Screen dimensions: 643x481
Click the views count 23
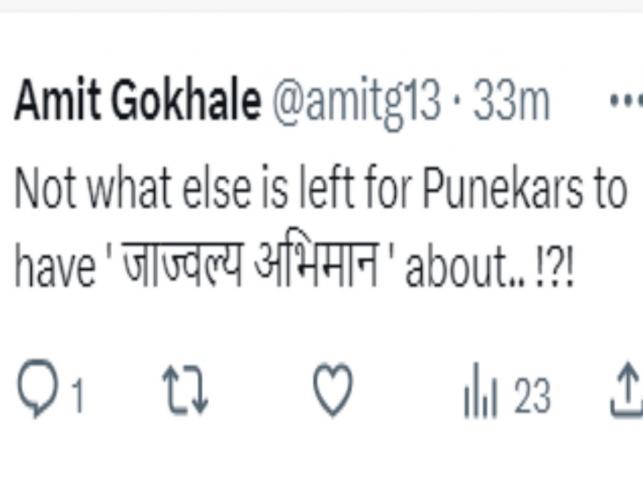pos(531,398)
